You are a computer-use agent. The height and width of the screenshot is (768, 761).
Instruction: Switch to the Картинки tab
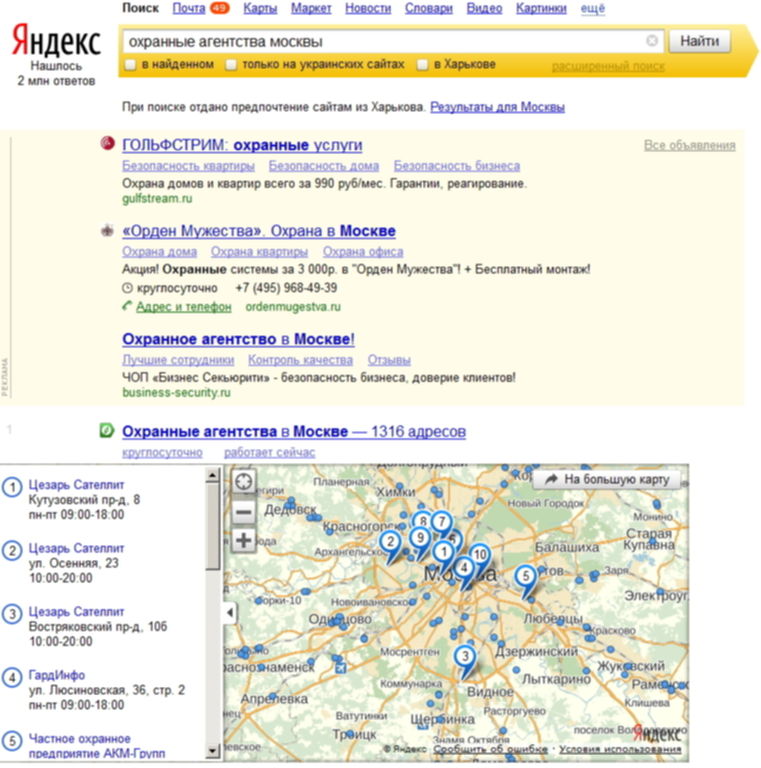[541, 8]
